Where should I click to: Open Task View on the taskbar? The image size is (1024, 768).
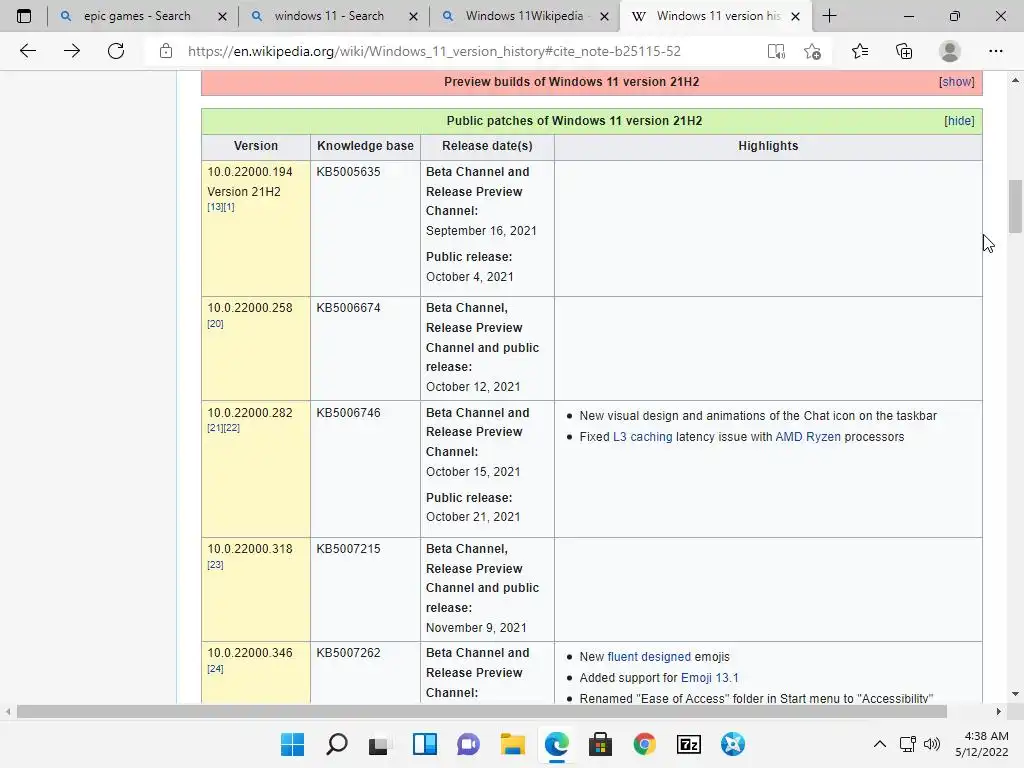click(x=379, y=744)
